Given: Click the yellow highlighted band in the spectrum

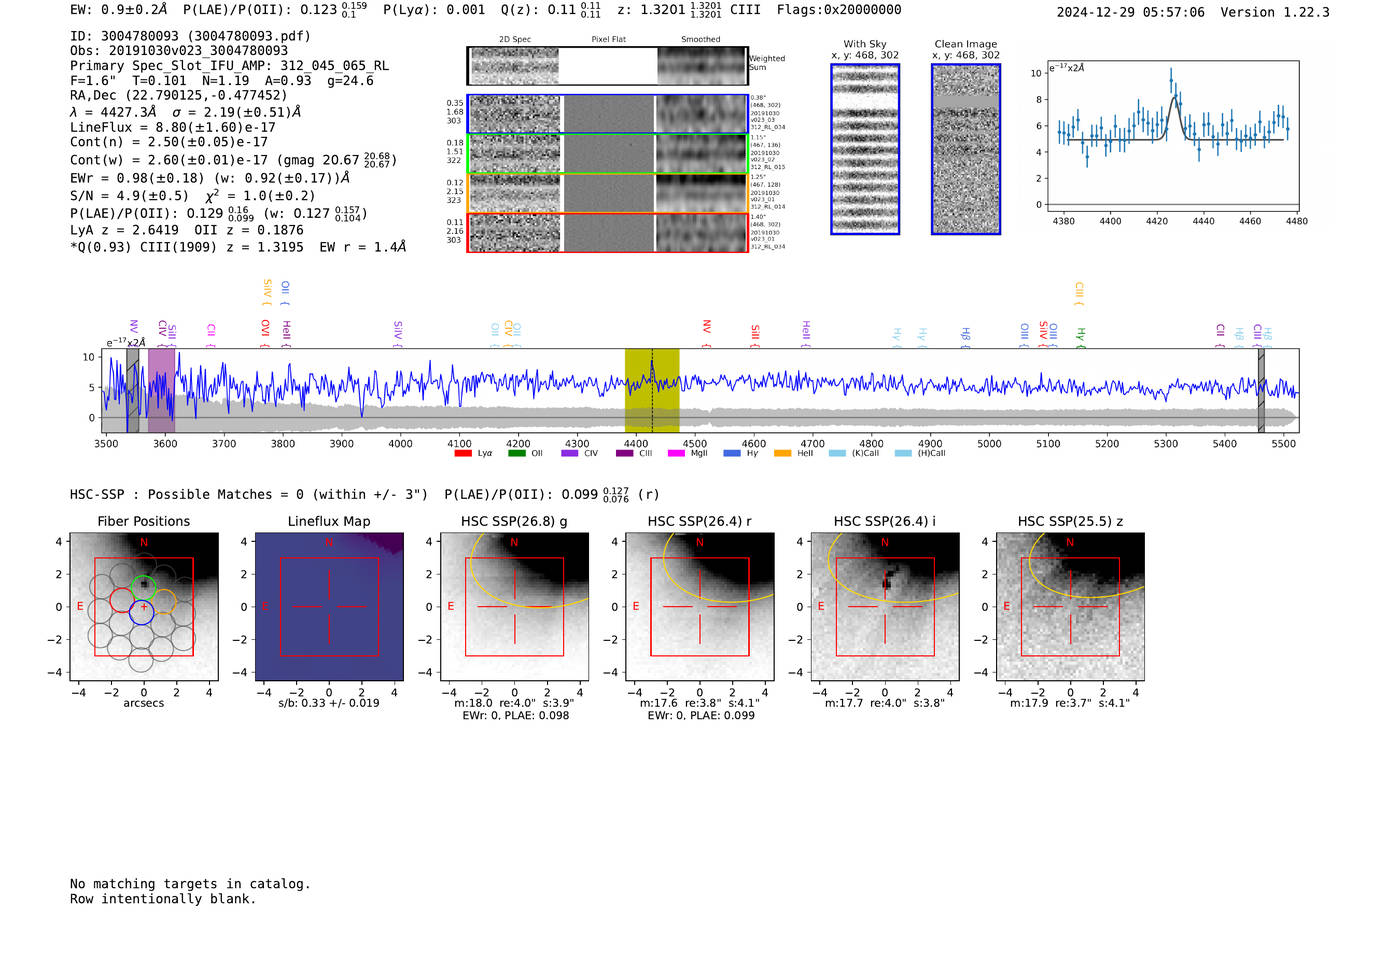Looking at the screenshot, I should point(652,390).
